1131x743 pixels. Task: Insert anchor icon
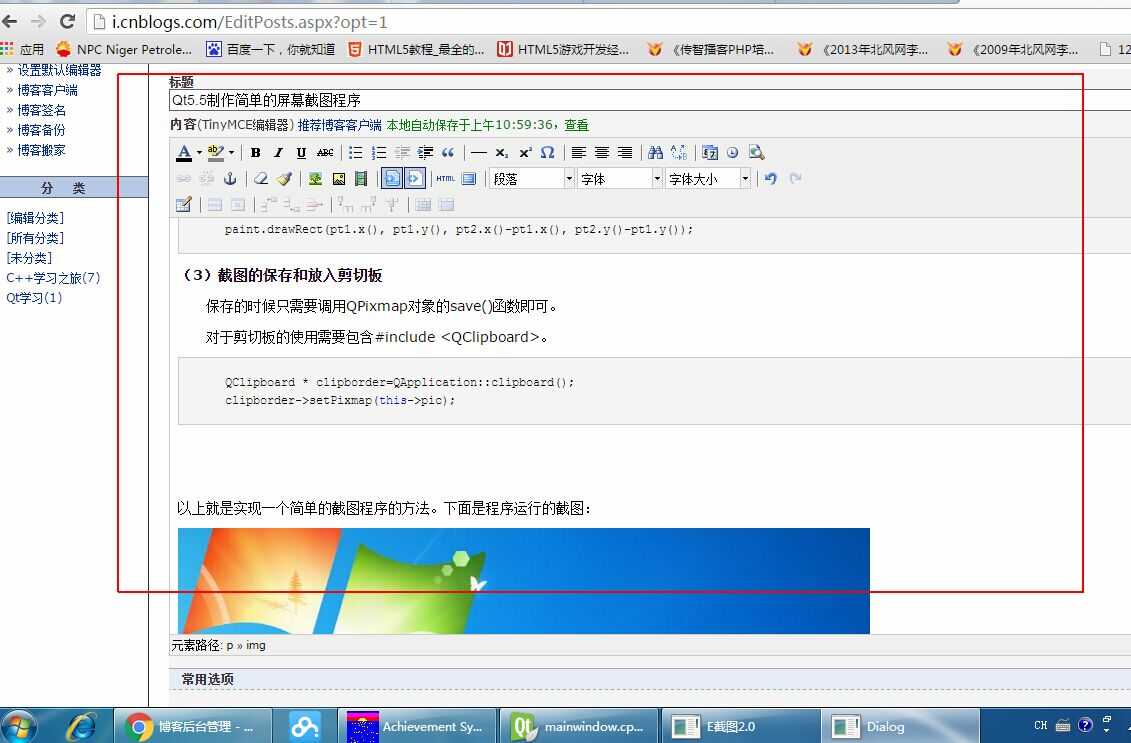click(x=230, y=178)
